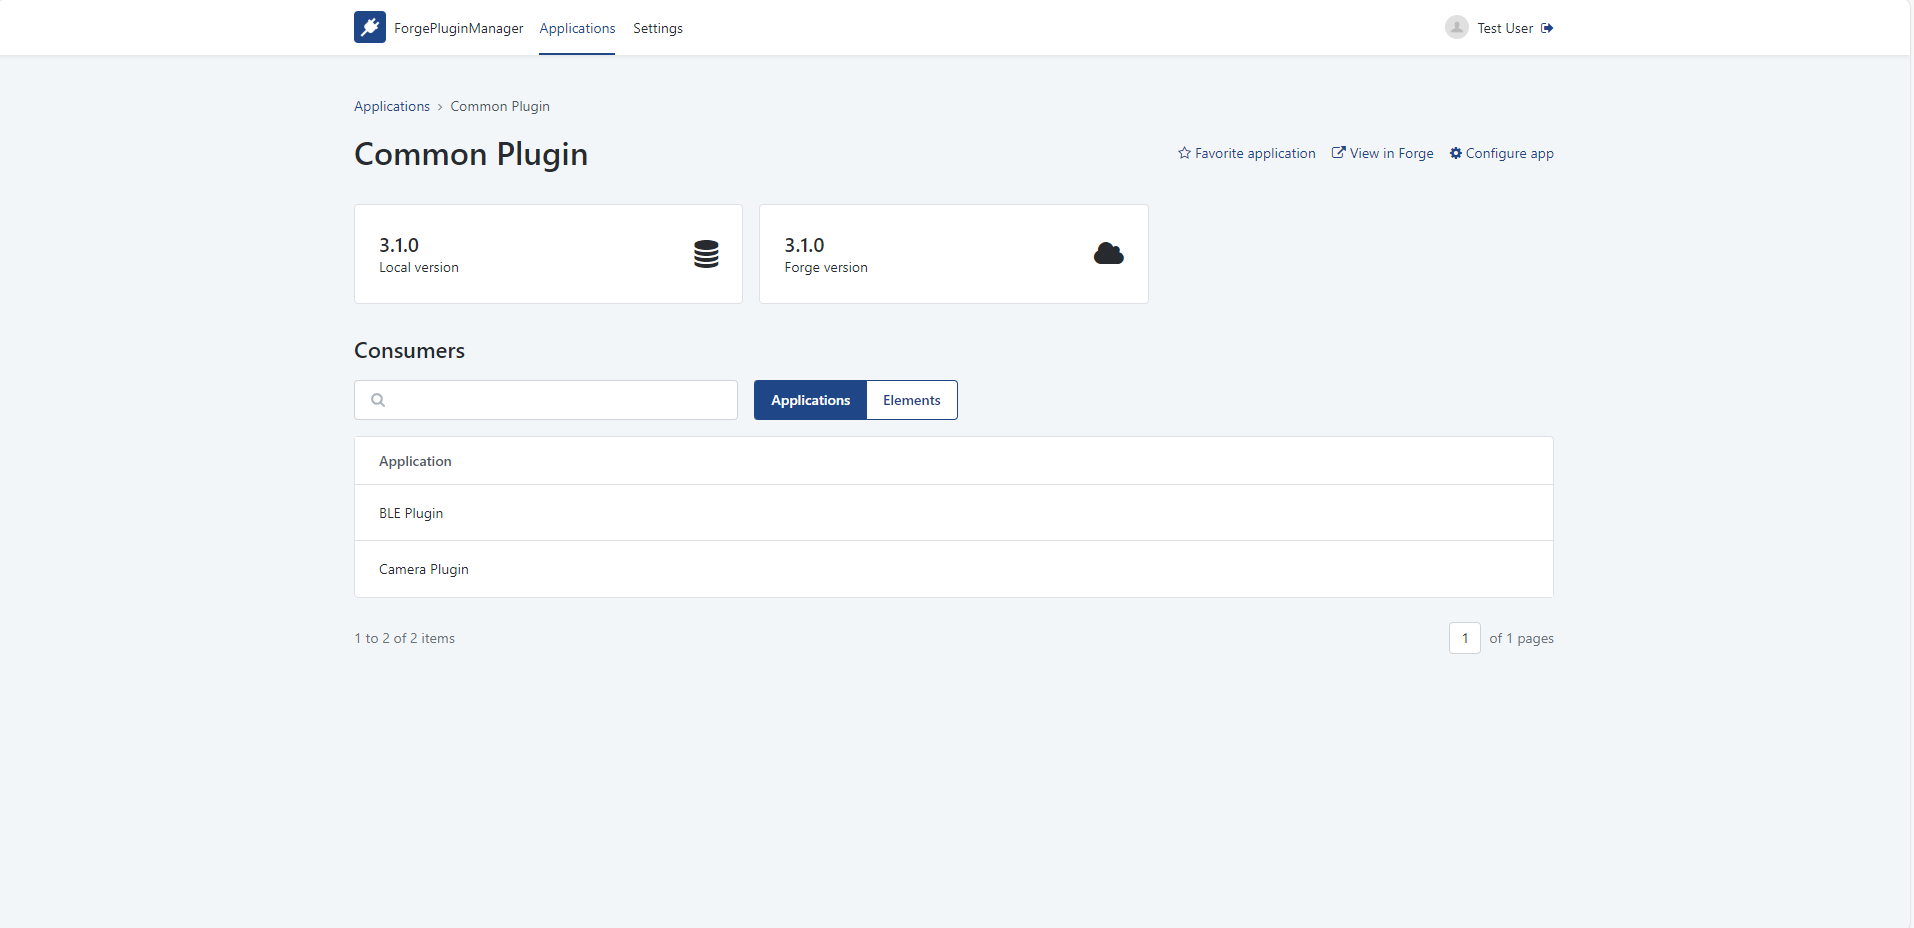The image size is (1914, 928).
Task: Click the magnifier icon in consumers search
Action: point(378,400)
